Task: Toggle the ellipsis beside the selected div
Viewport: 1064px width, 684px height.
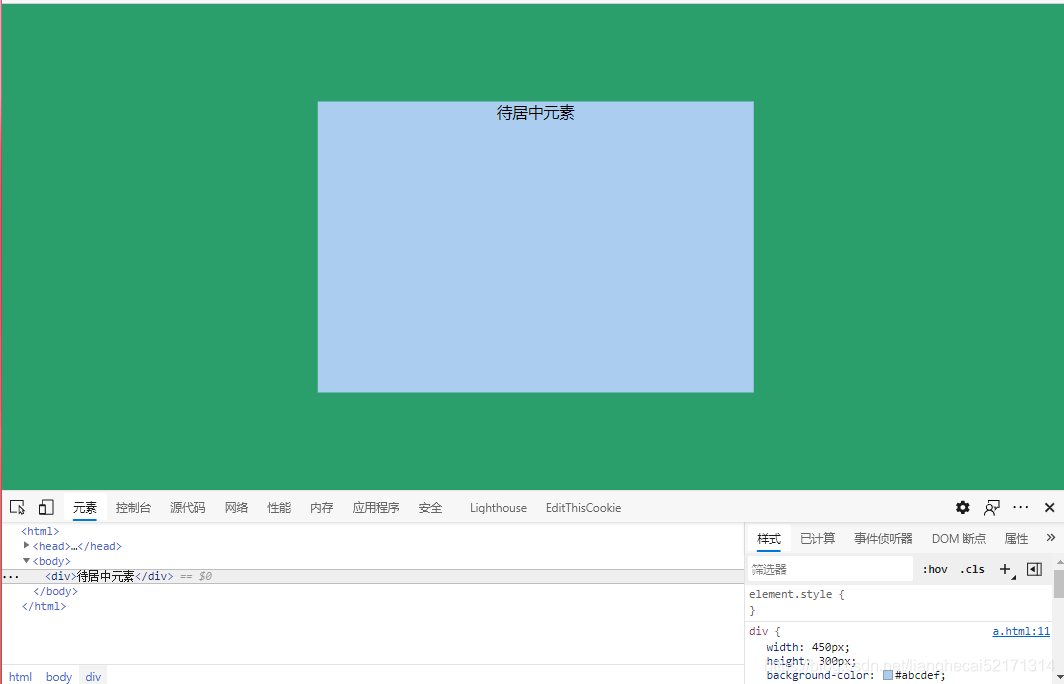Action: pyautogui.click(x=10, y=575)
